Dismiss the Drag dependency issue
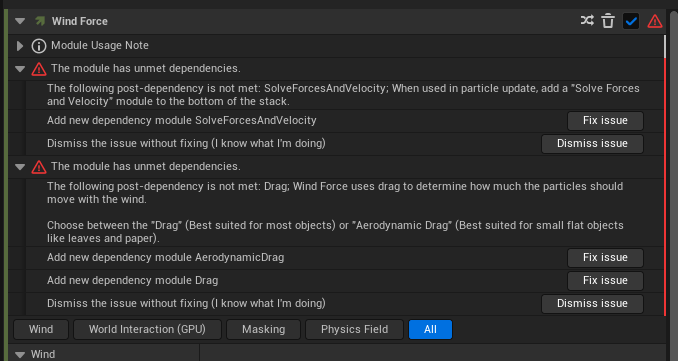The height and width of the screenshot is (361, 678). coord(592,303)
